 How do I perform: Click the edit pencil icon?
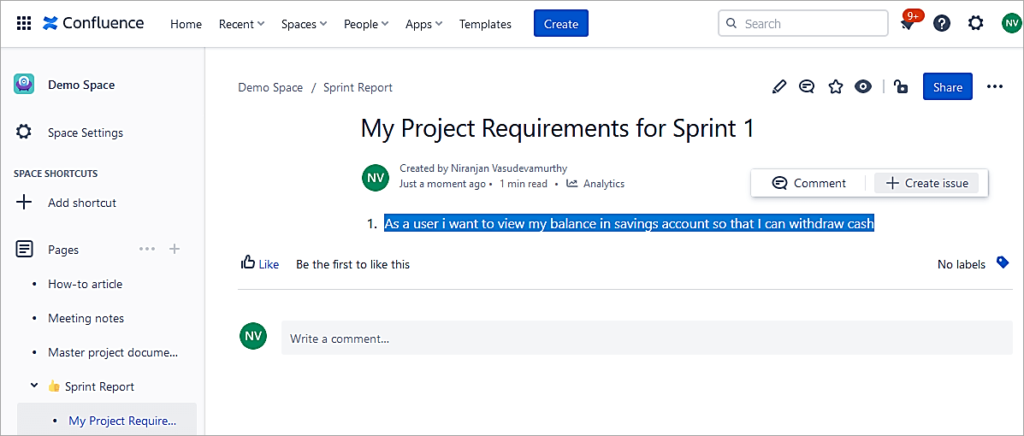[x=778, y=87]
